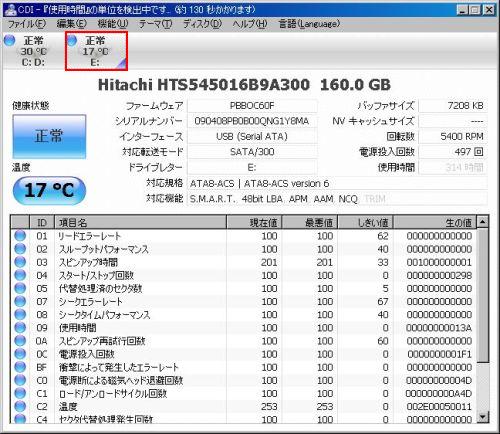
Task: Click the interface value USB (Serial ATA)
Action: pos(252,136)
